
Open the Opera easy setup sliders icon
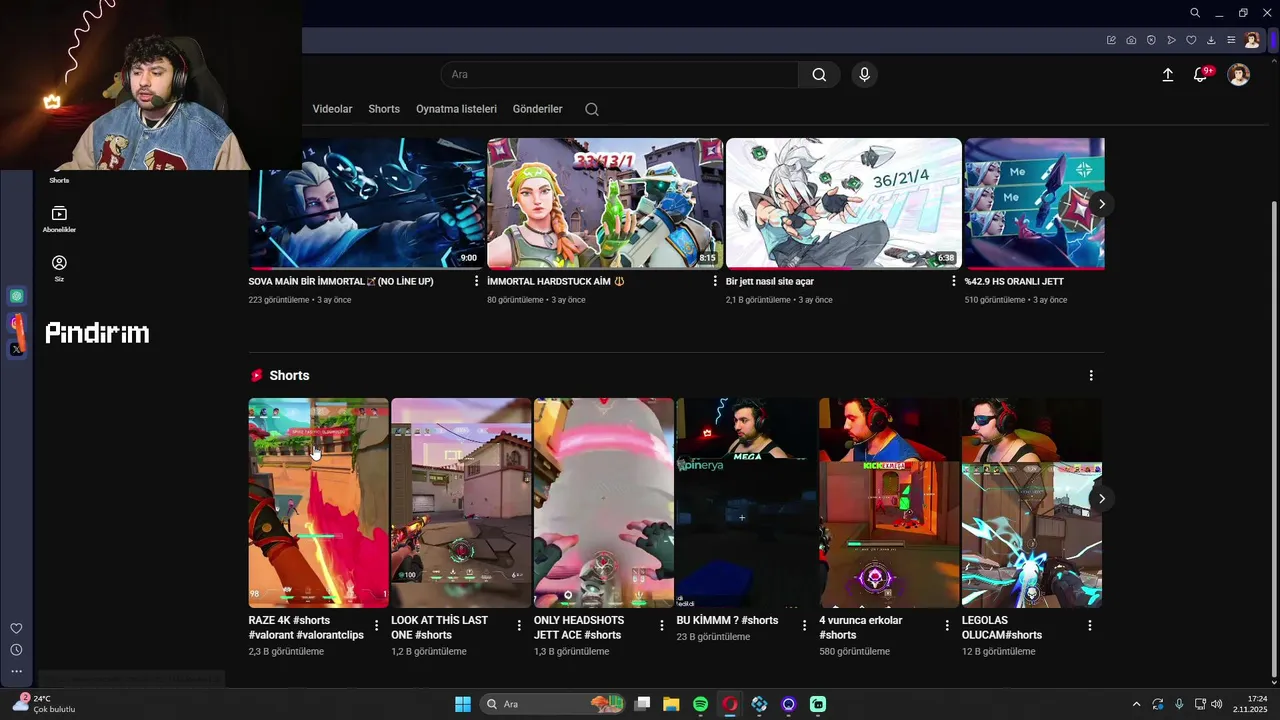pyautogui.click(x=1231, y=40)
